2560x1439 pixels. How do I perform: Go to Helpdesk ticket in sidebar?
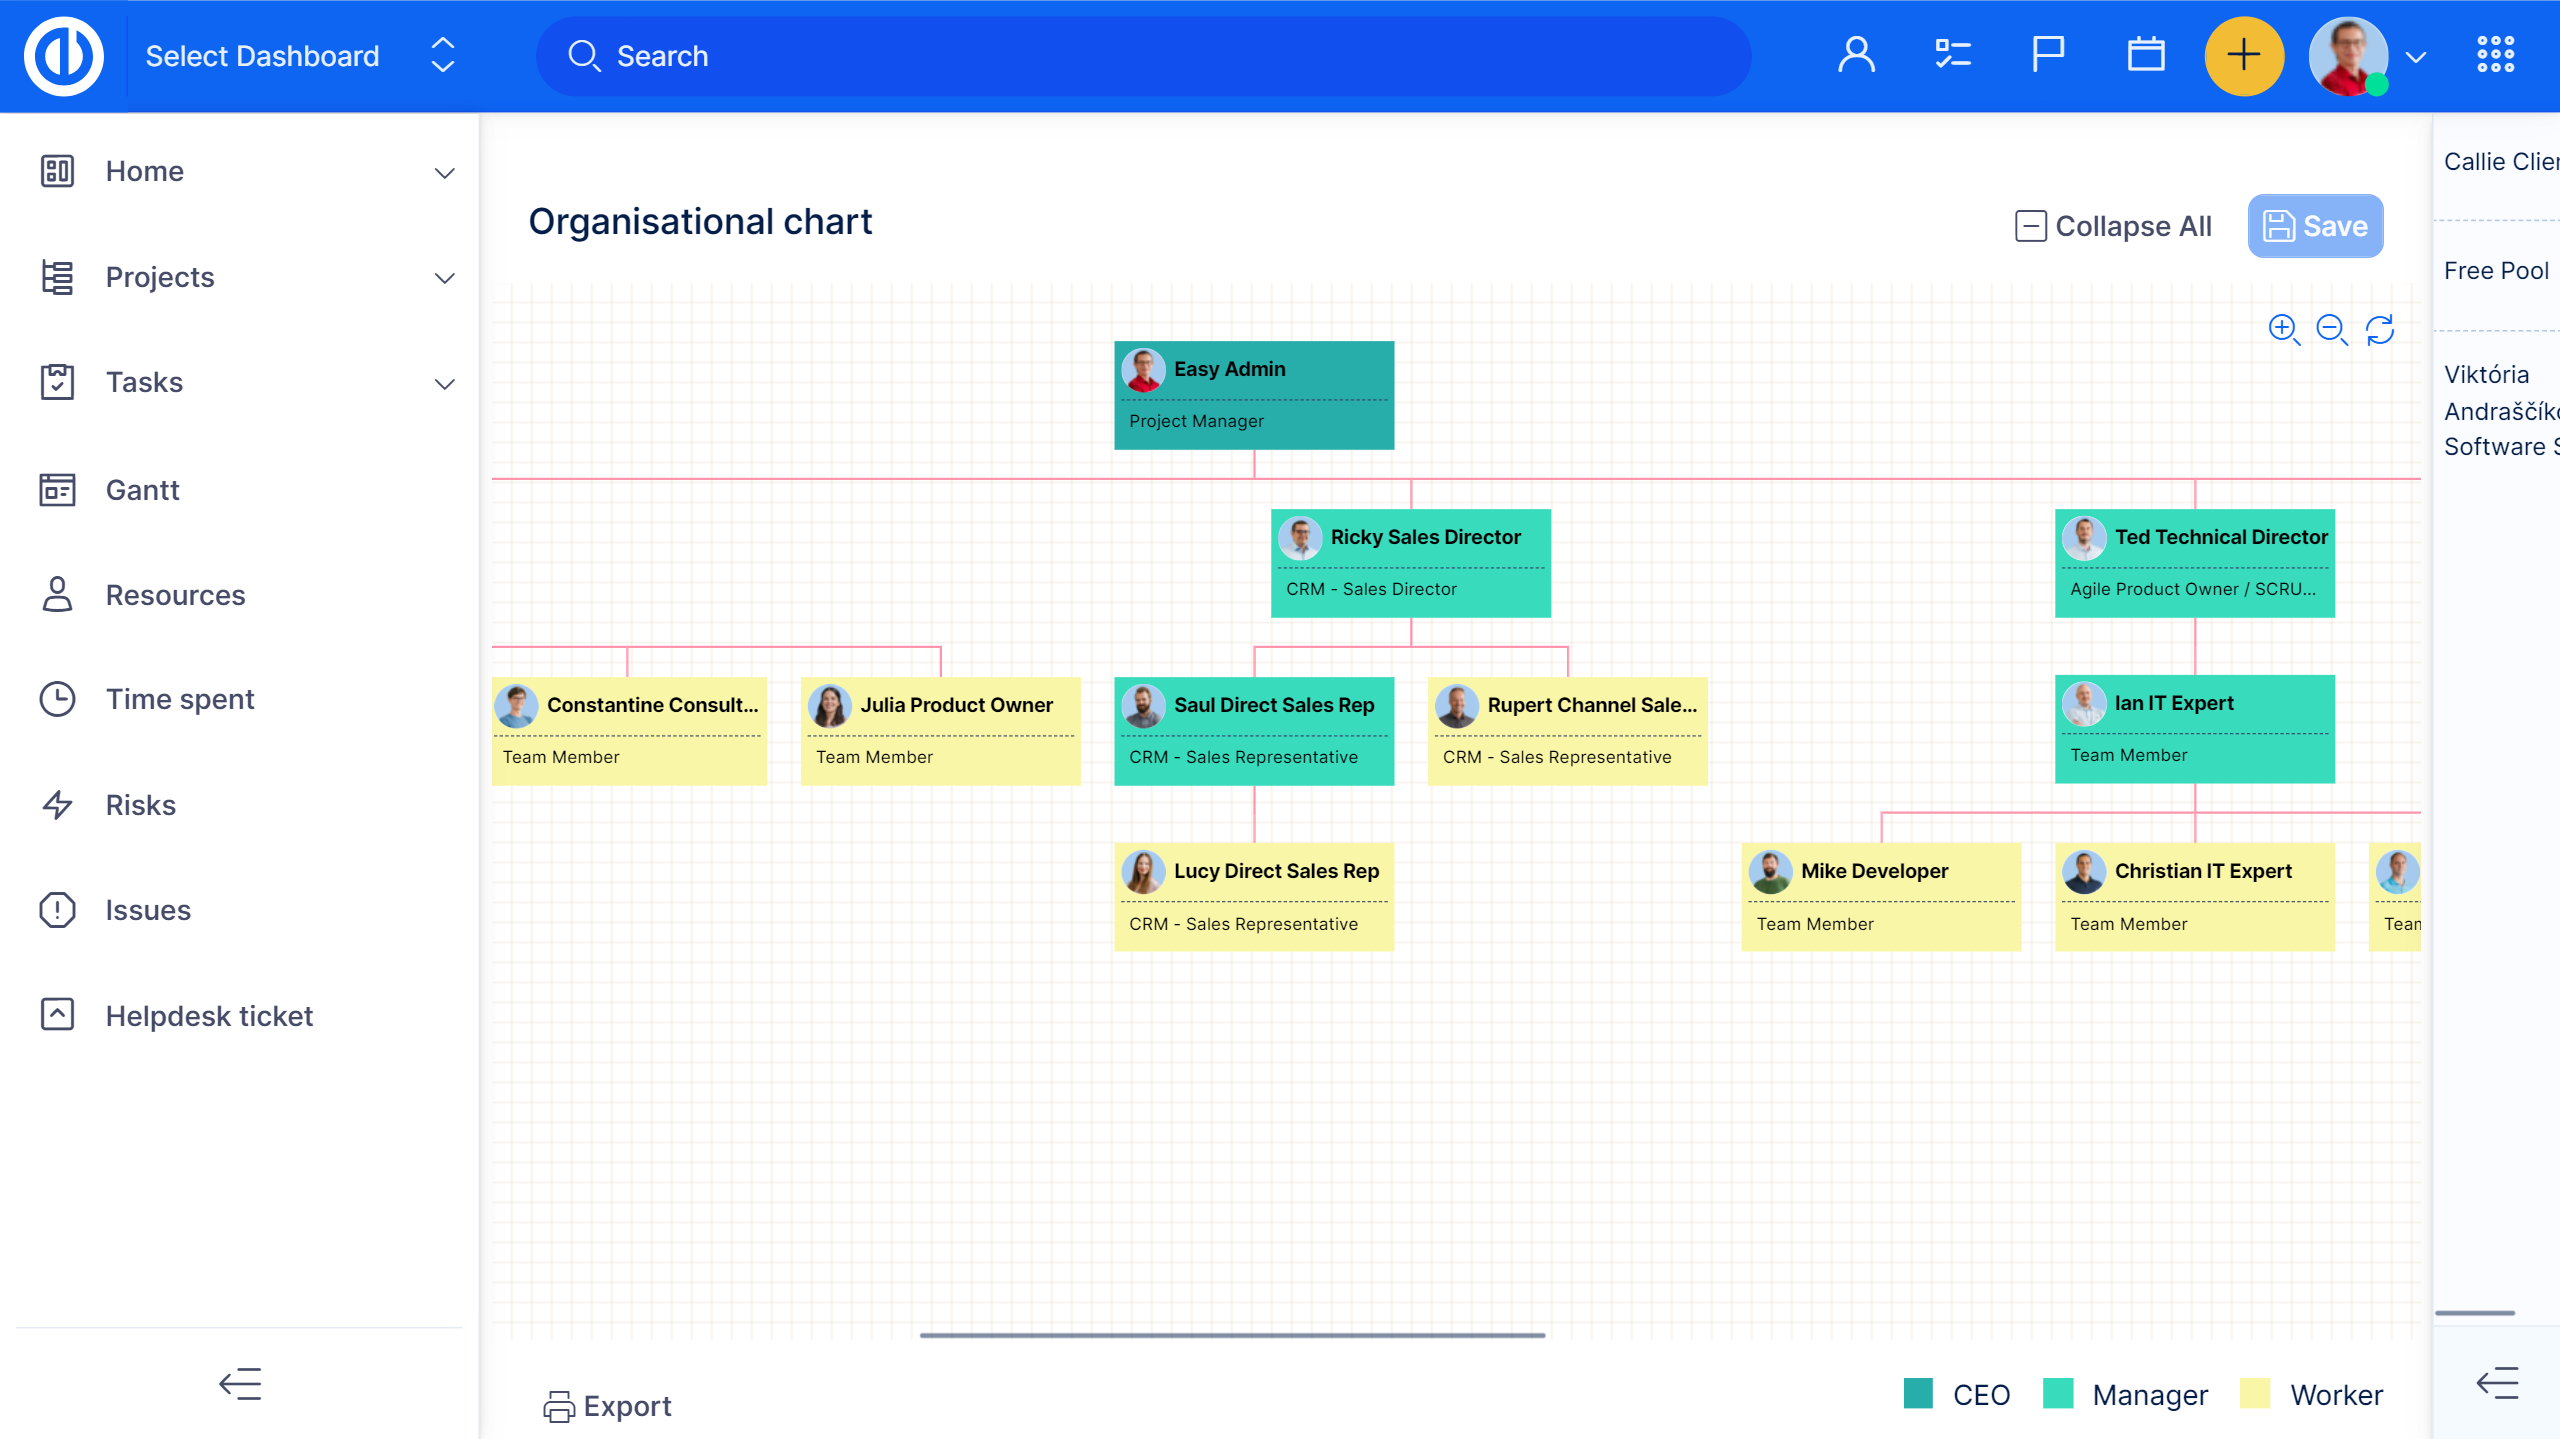(209, 1016)
